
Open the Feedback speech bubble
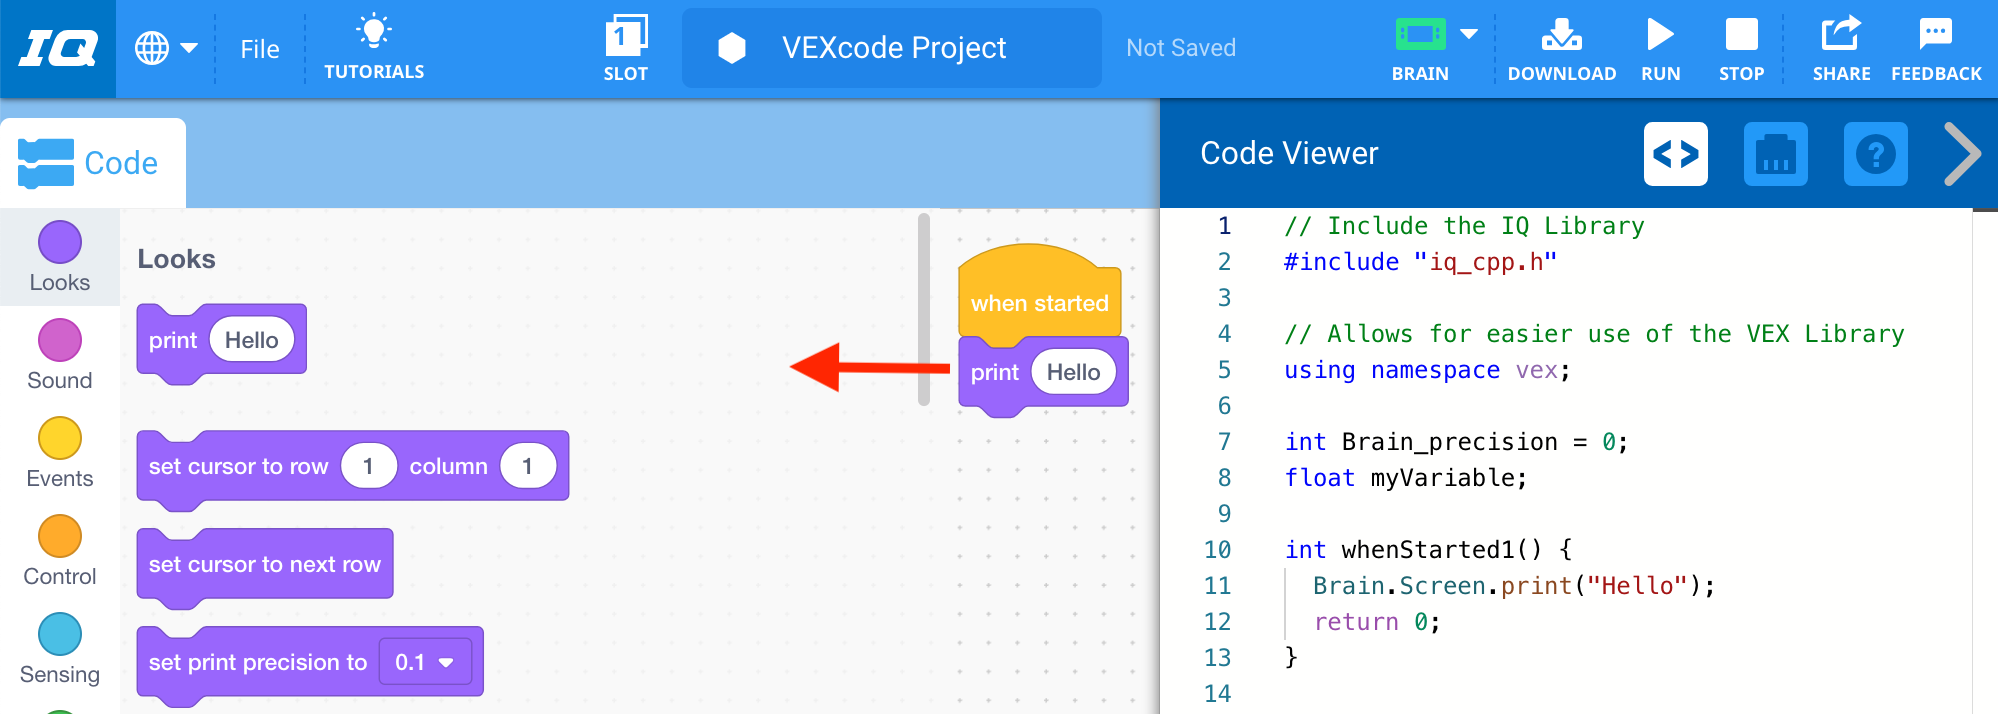(1935, 36)
